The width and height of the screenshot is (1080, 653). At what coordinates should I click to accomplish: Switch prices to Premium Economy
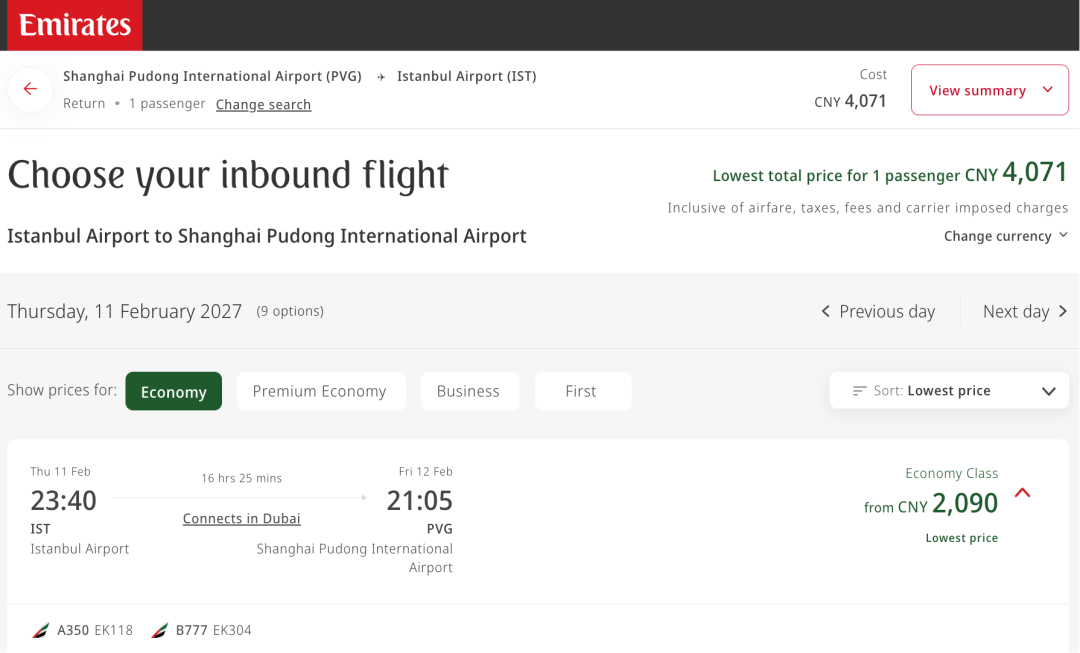click(320, 391)
